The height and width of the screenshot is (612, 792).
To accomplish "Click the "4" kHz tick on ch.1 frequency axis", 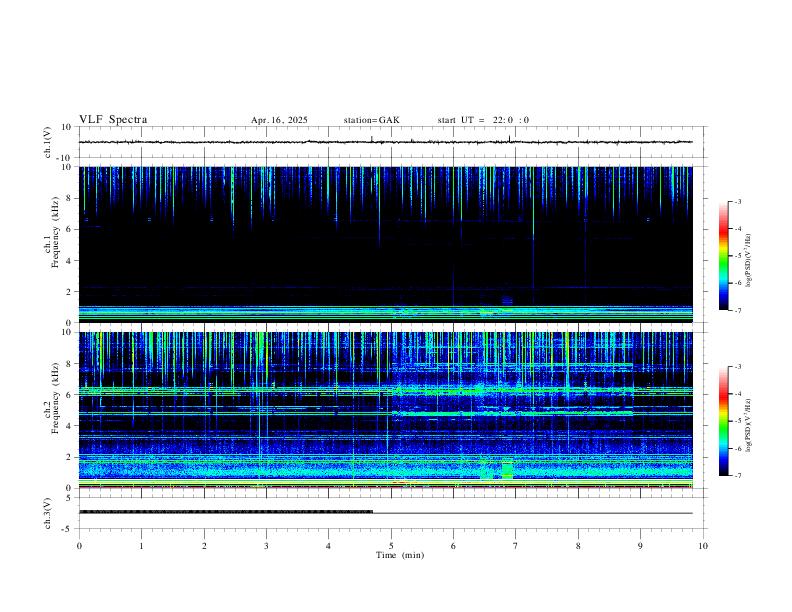I will pyautogui.click(x=69, y=261).
